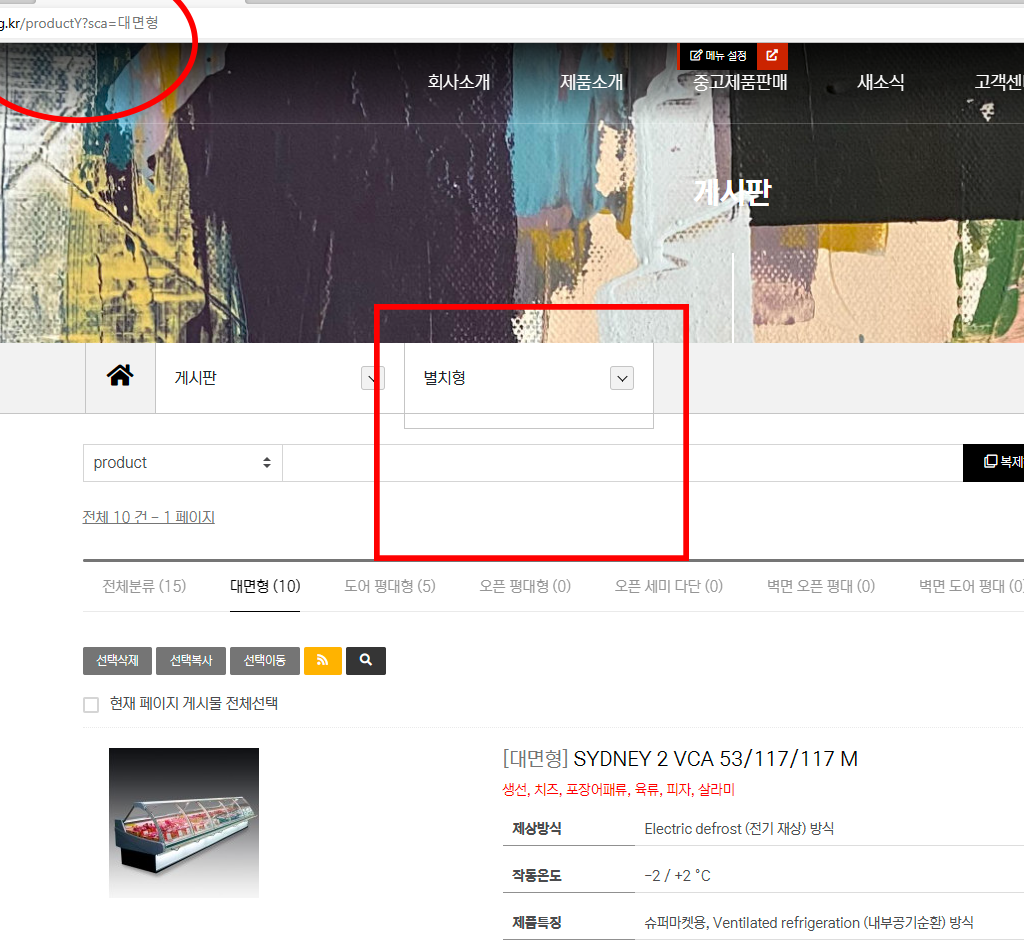
Task: Click the red external link icon
Action: 772,56
